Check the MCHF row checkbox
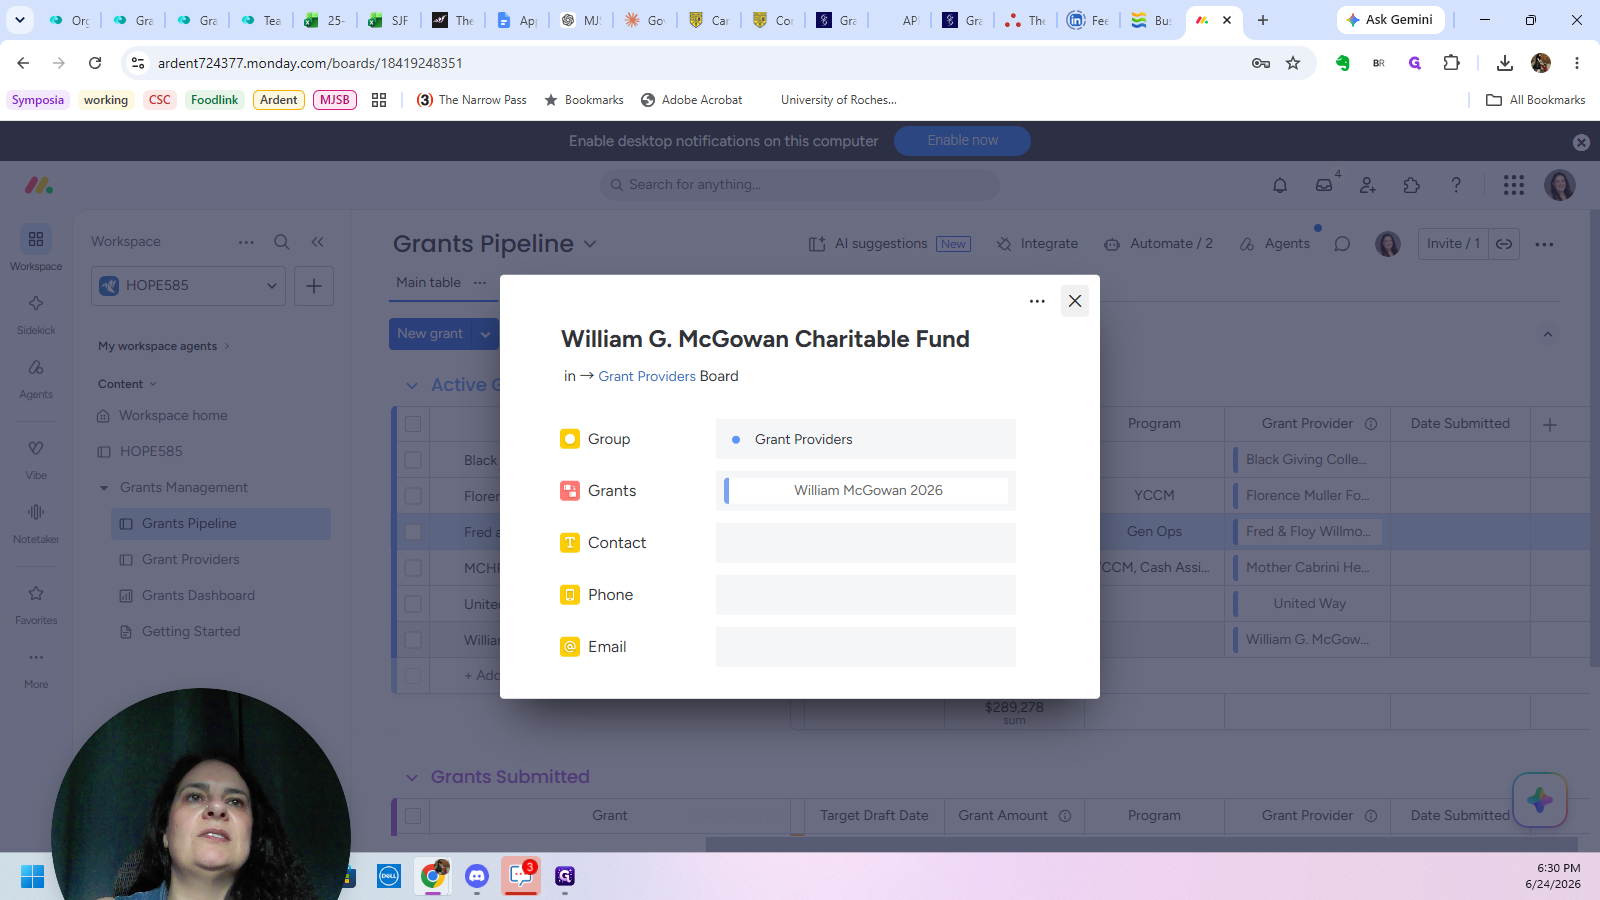This screenshot has width=1600, height=900. click(413, 568)
